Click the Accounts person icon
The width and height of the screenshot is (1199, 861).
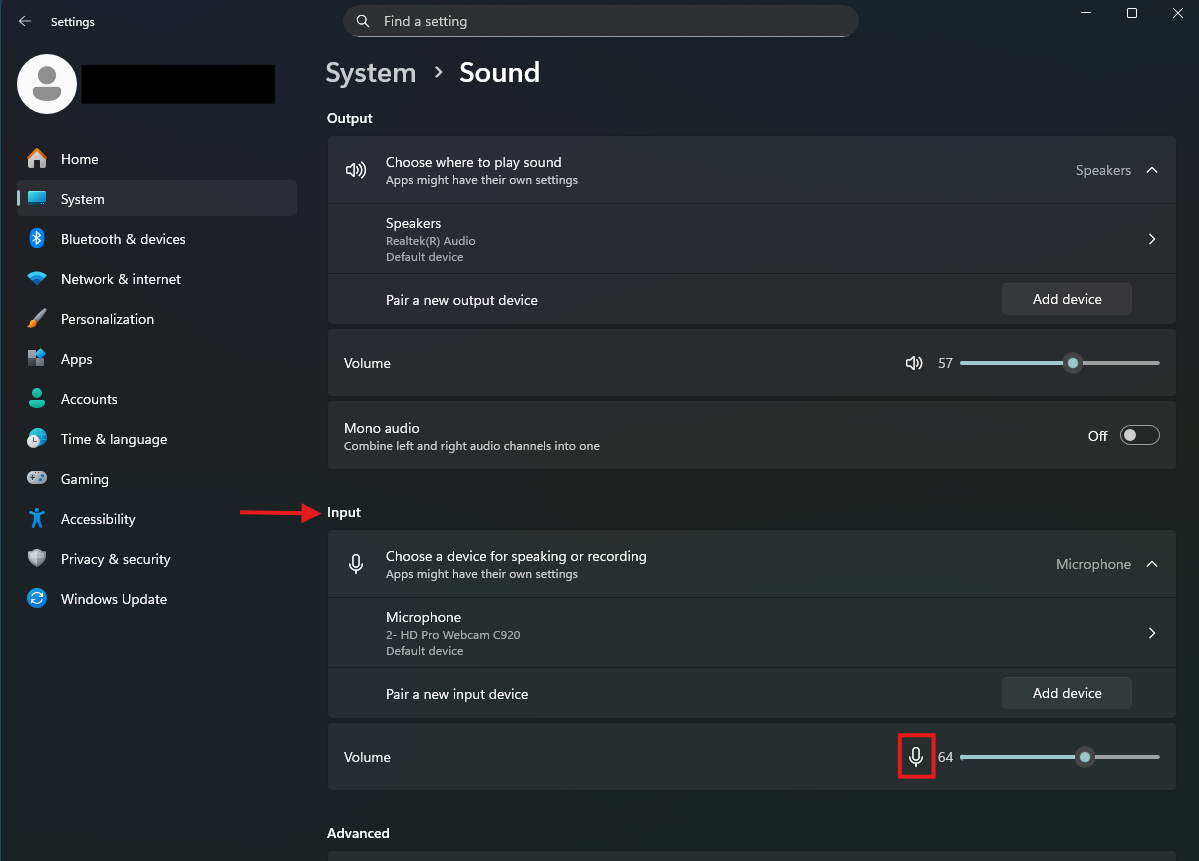[x=37, y=398]
